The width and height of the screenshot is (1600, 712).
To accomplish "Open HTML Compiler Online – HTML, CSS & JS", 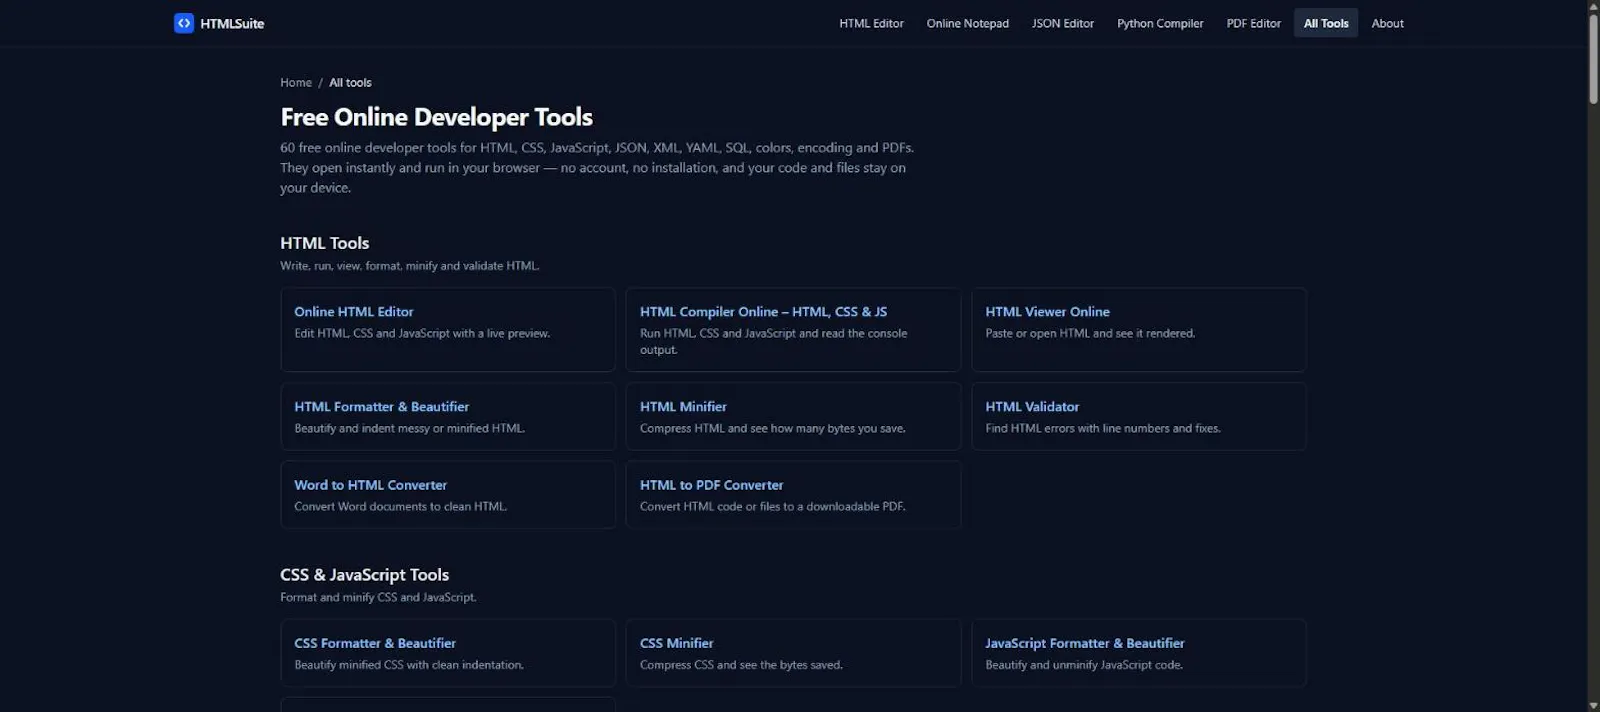I will (x=793, y=330).
